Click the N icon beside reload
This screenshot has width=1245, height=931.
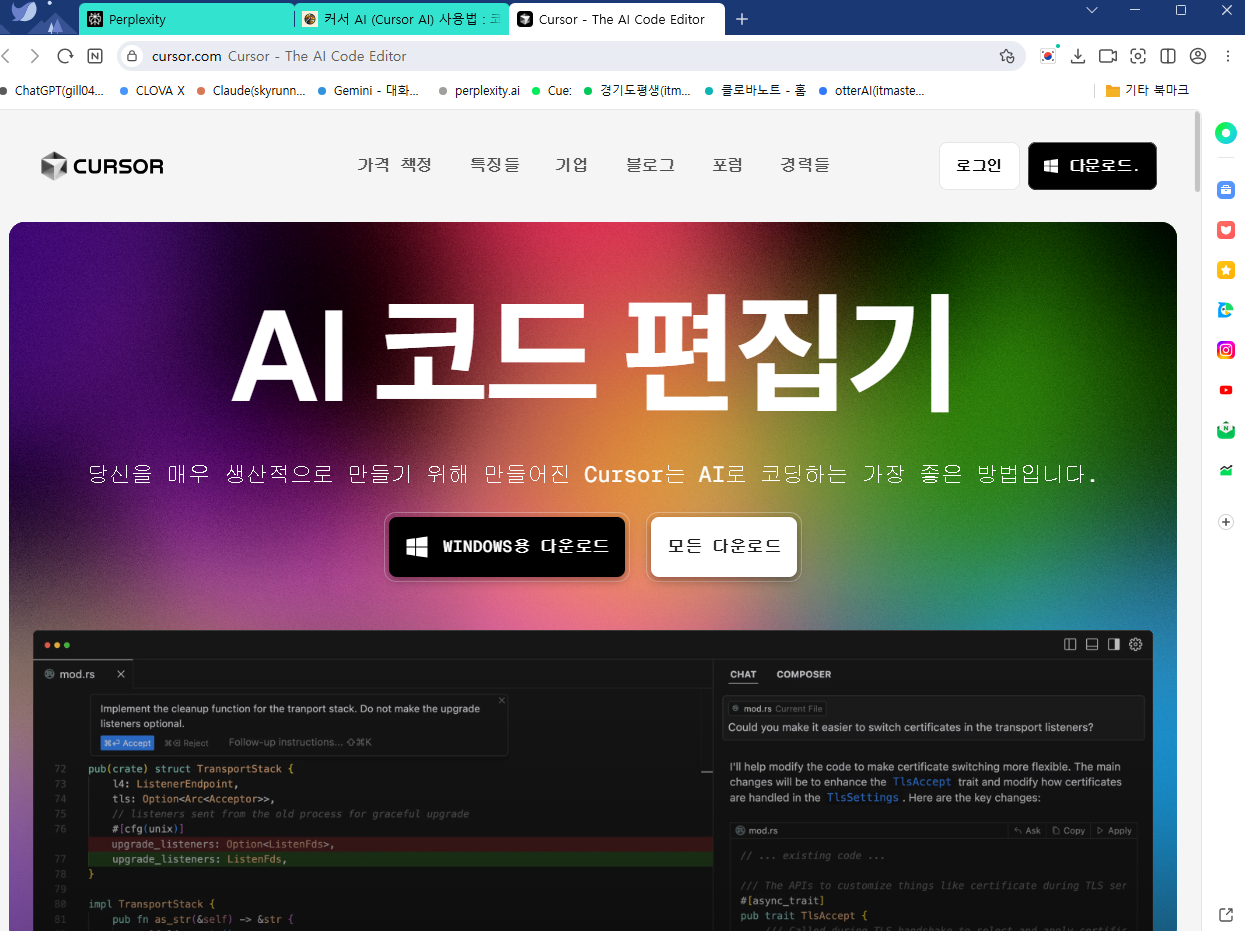pyautogui.click(x=95, y=56)
